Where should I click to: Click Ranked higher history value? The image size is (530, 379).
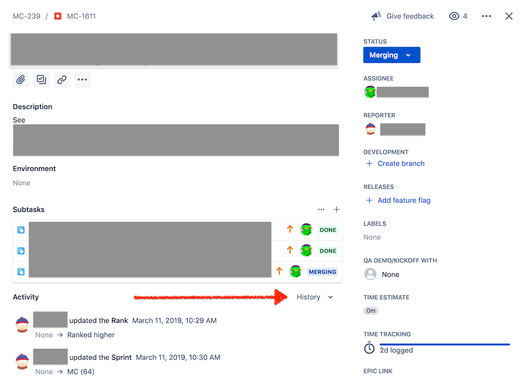tap(91, 335)
